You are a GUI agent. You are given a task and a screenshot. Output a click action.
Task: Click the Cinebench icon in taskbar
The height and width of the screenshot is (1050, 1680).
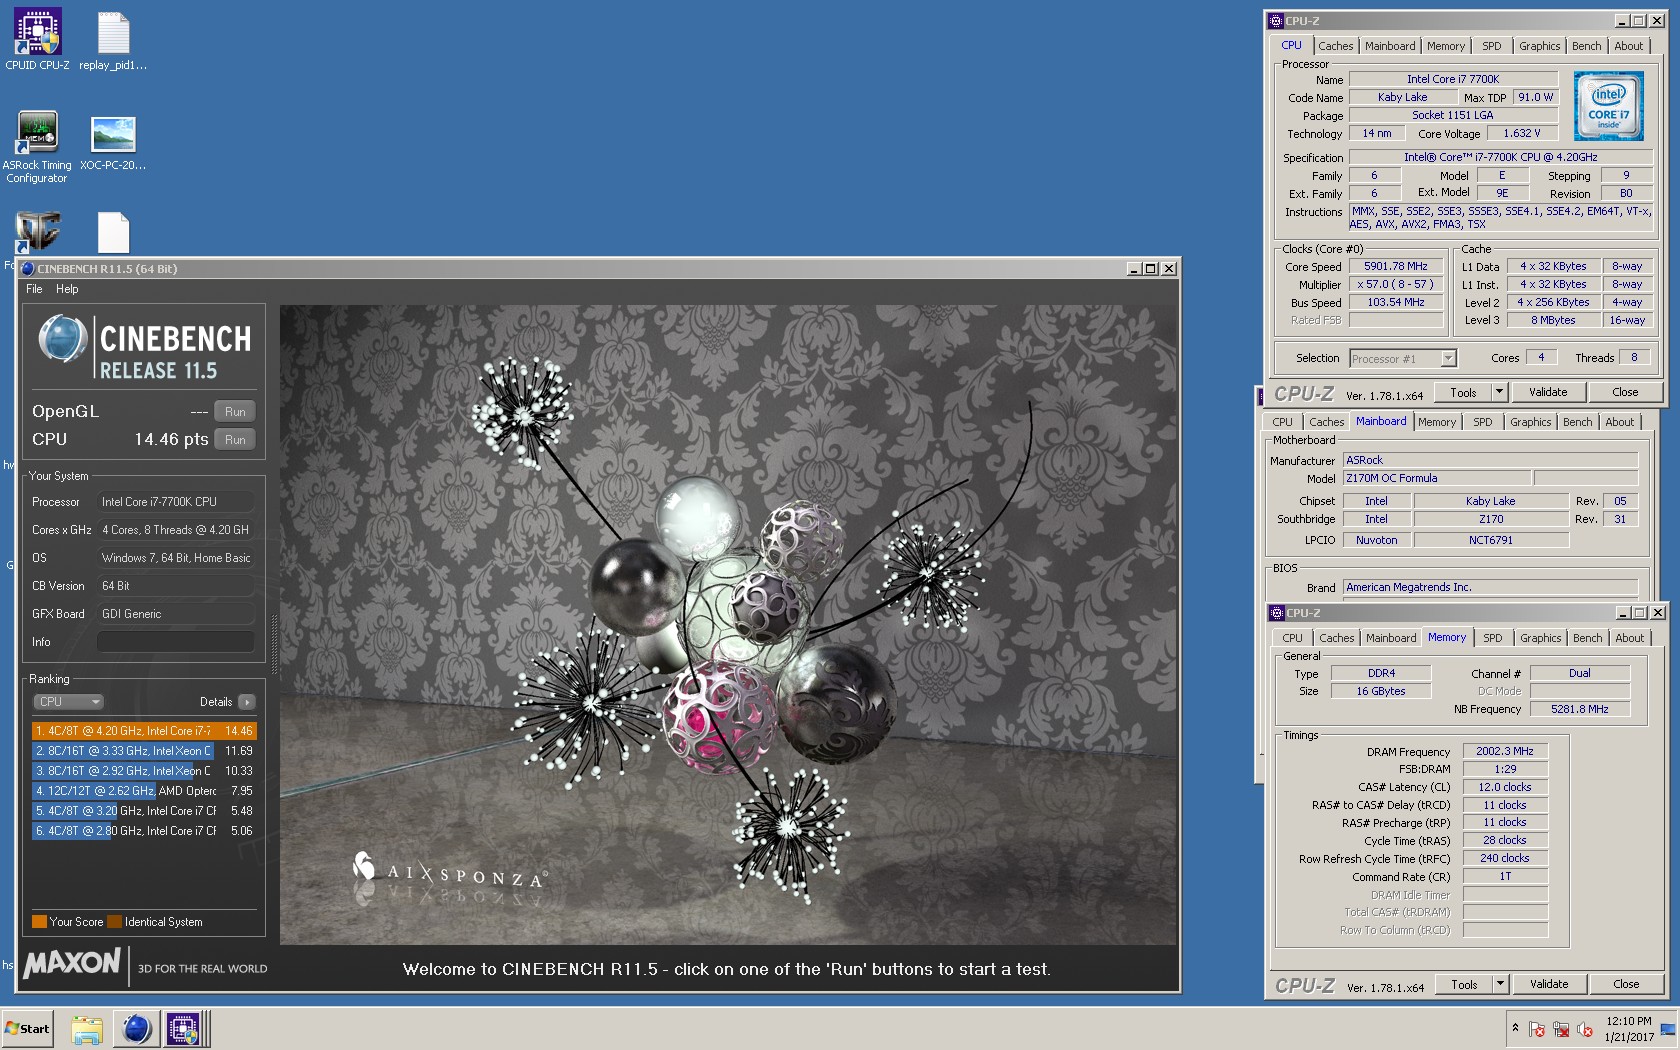[136, 1028]
